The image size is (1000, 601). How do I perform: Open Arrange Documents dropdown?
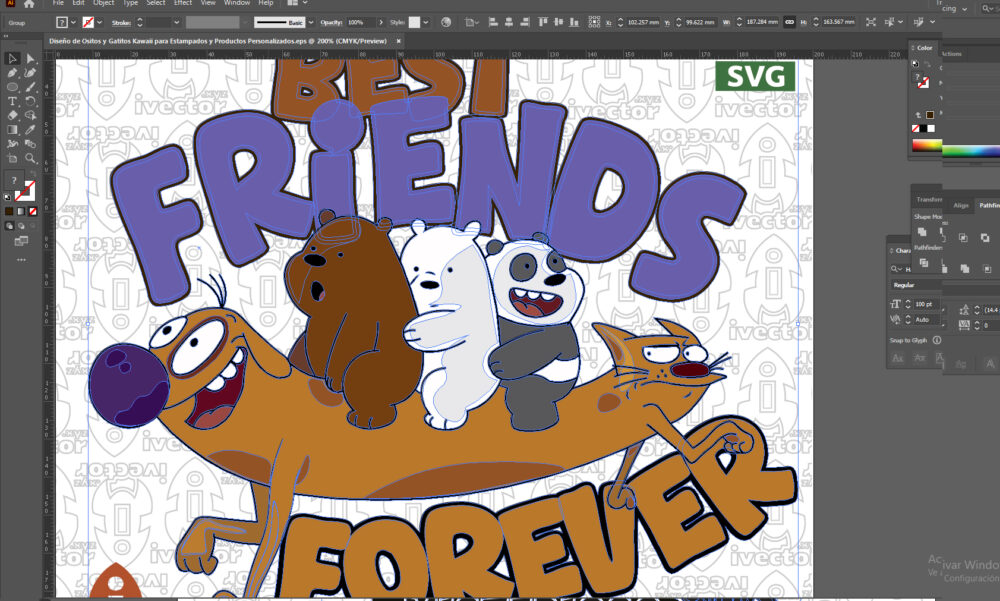tap(297, 3)
